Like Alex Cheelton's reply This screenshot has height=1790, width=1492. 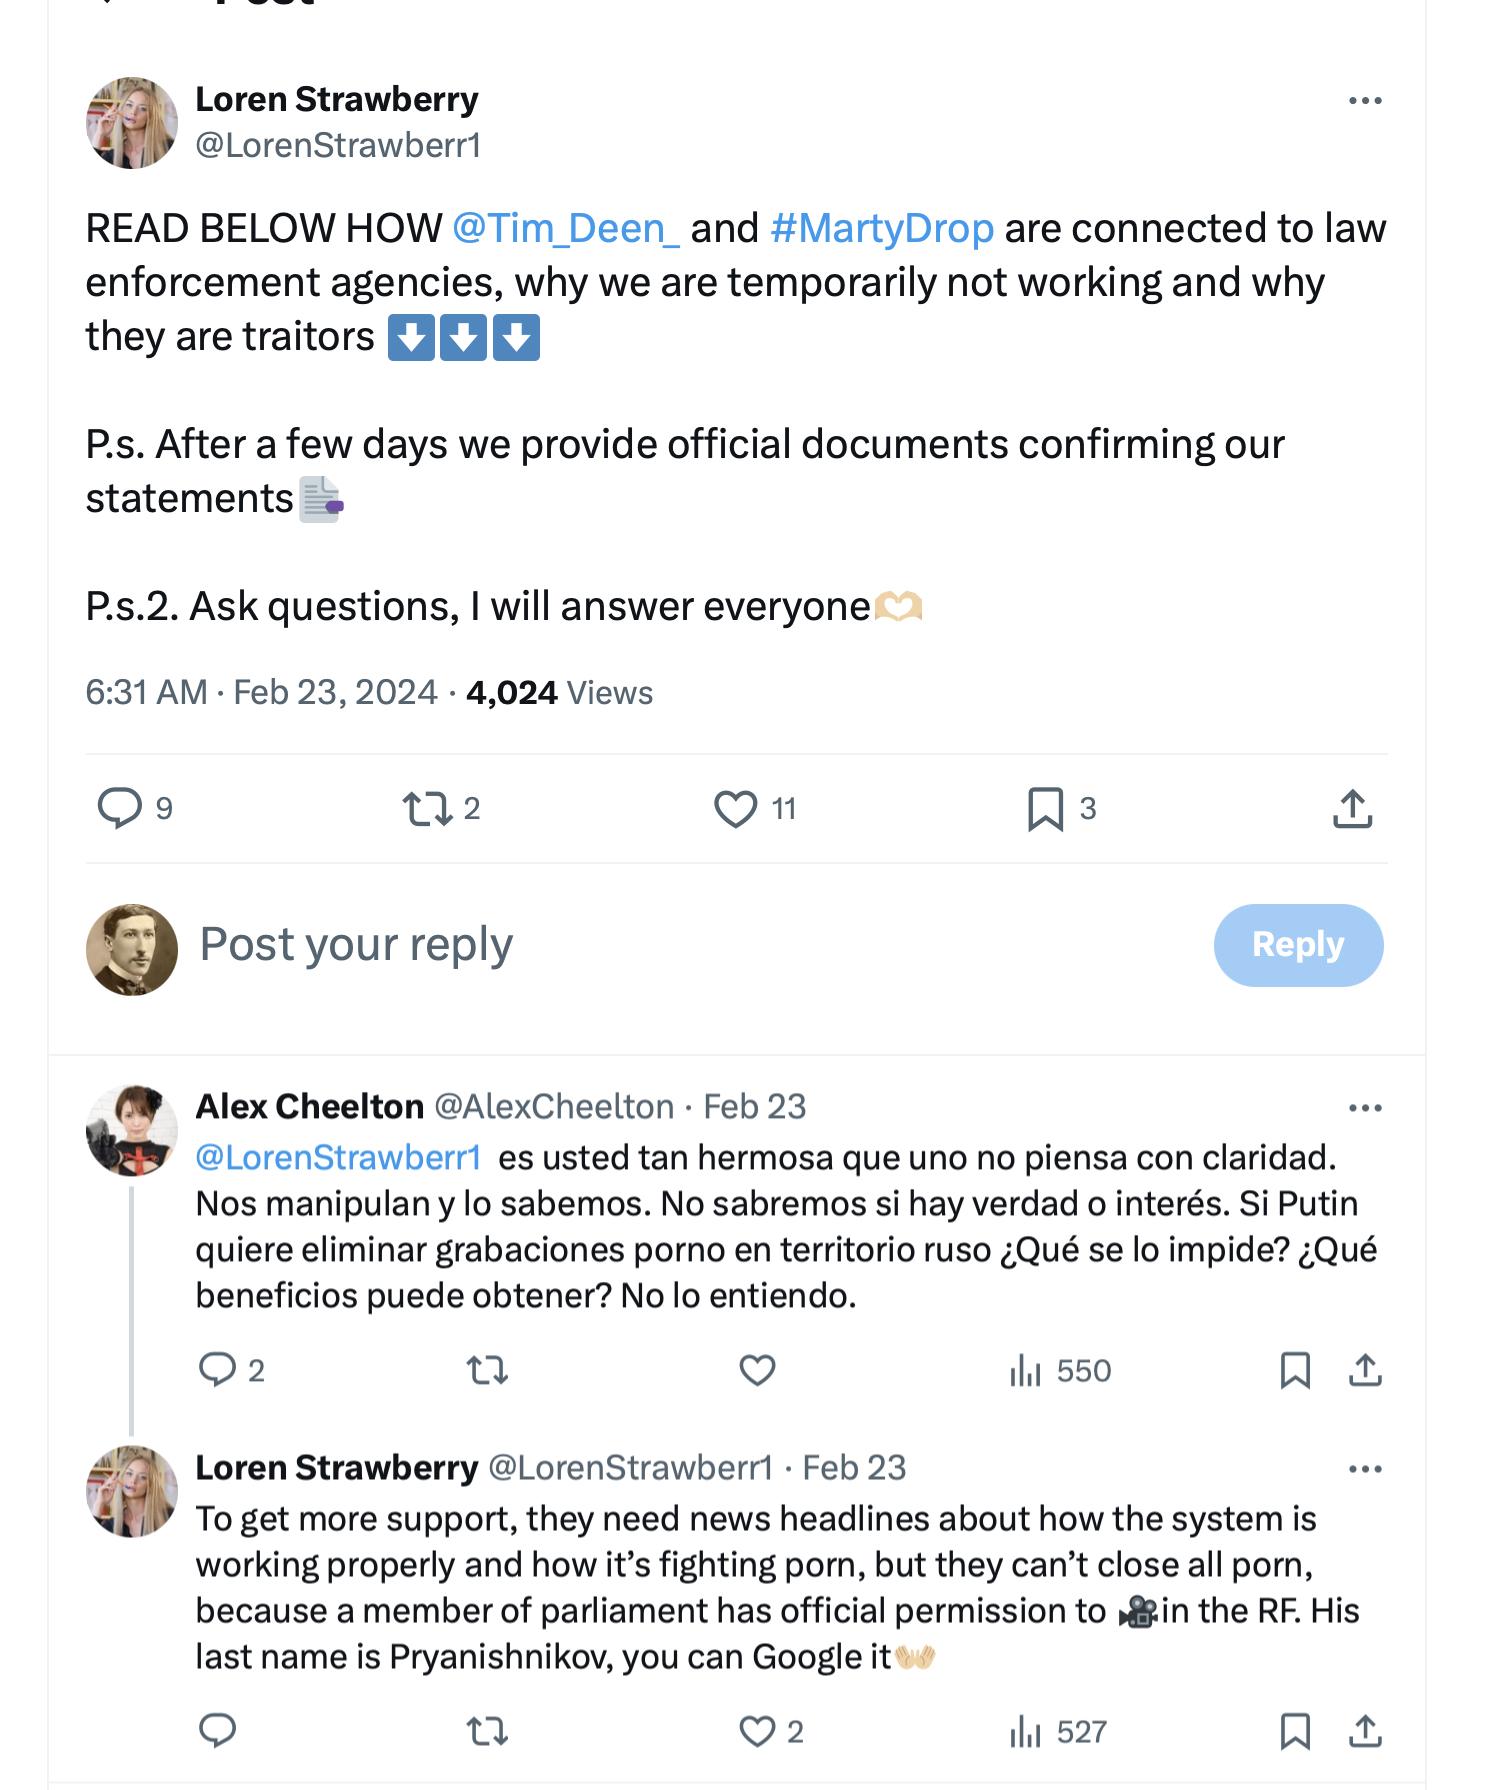[757, 1369]
